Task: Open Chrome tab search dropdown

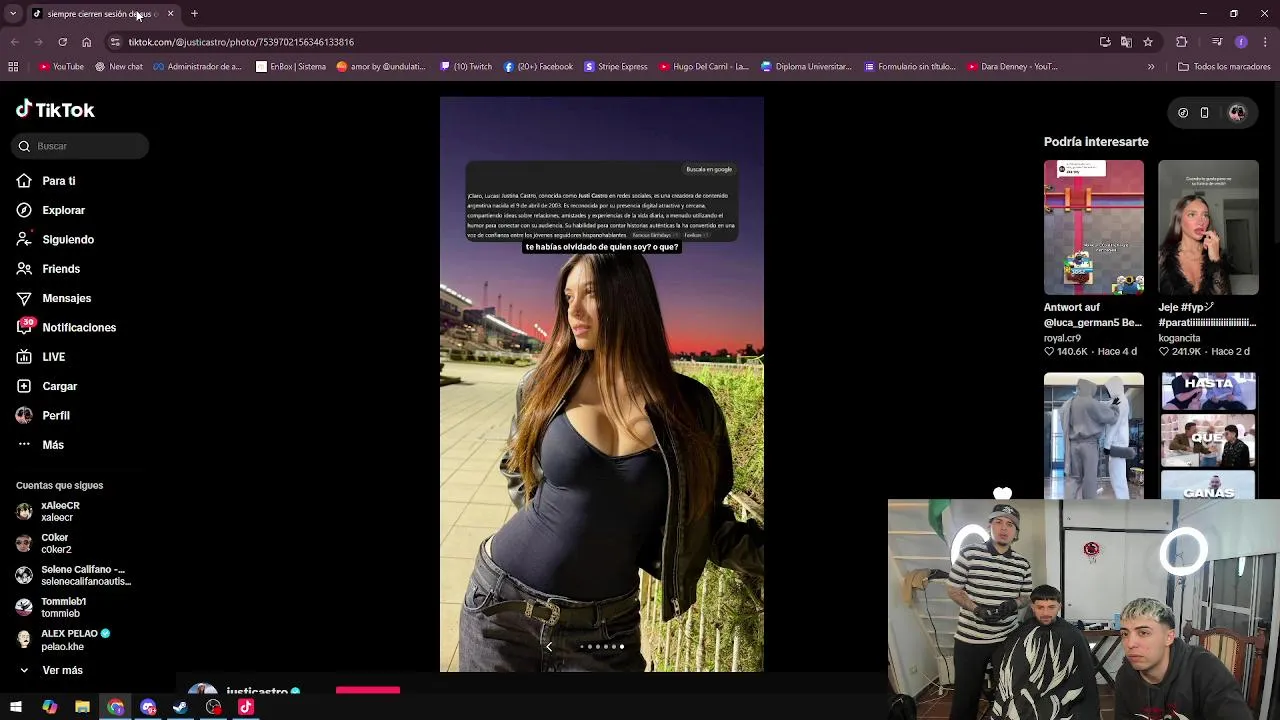Action: pos(13,14)
